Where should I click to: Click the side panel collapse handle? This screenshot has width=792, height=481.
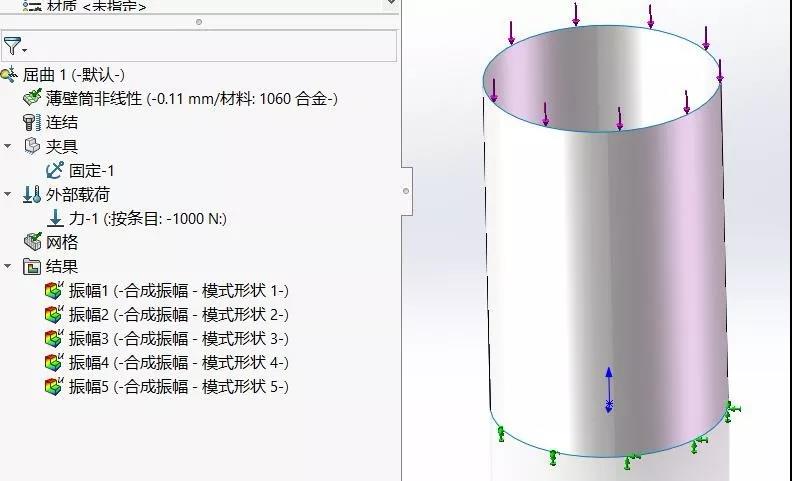[405, 190]
